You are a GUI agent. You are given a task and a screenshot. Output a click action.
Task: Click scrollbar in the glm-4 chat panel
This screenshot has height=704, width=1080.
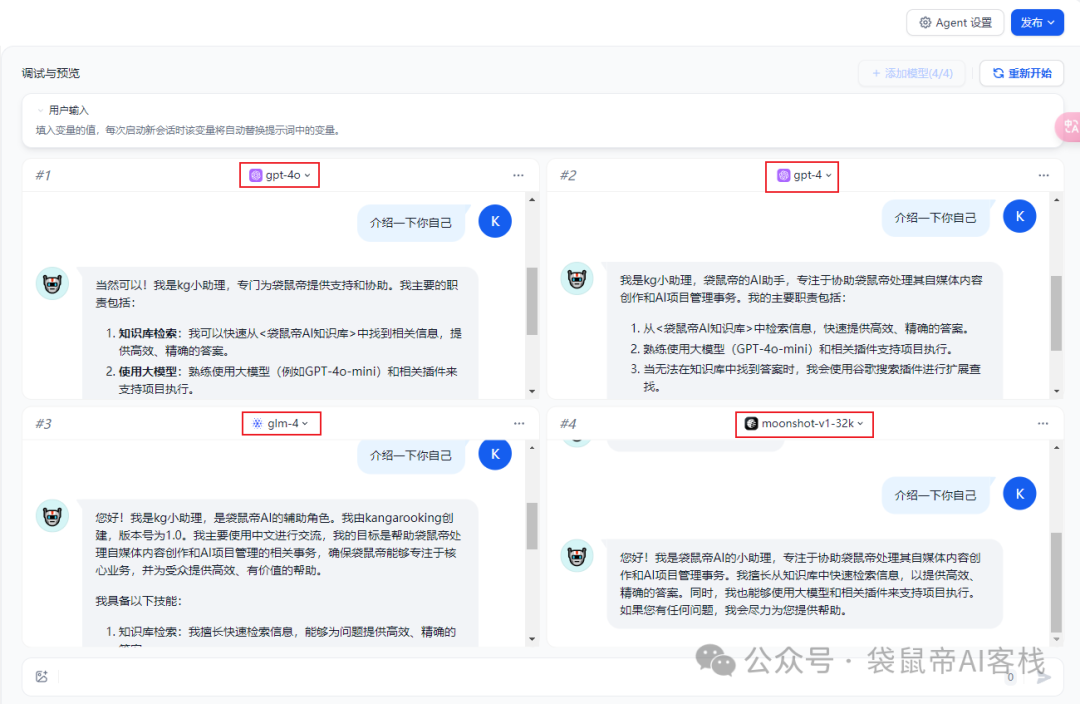pos(532,525)
